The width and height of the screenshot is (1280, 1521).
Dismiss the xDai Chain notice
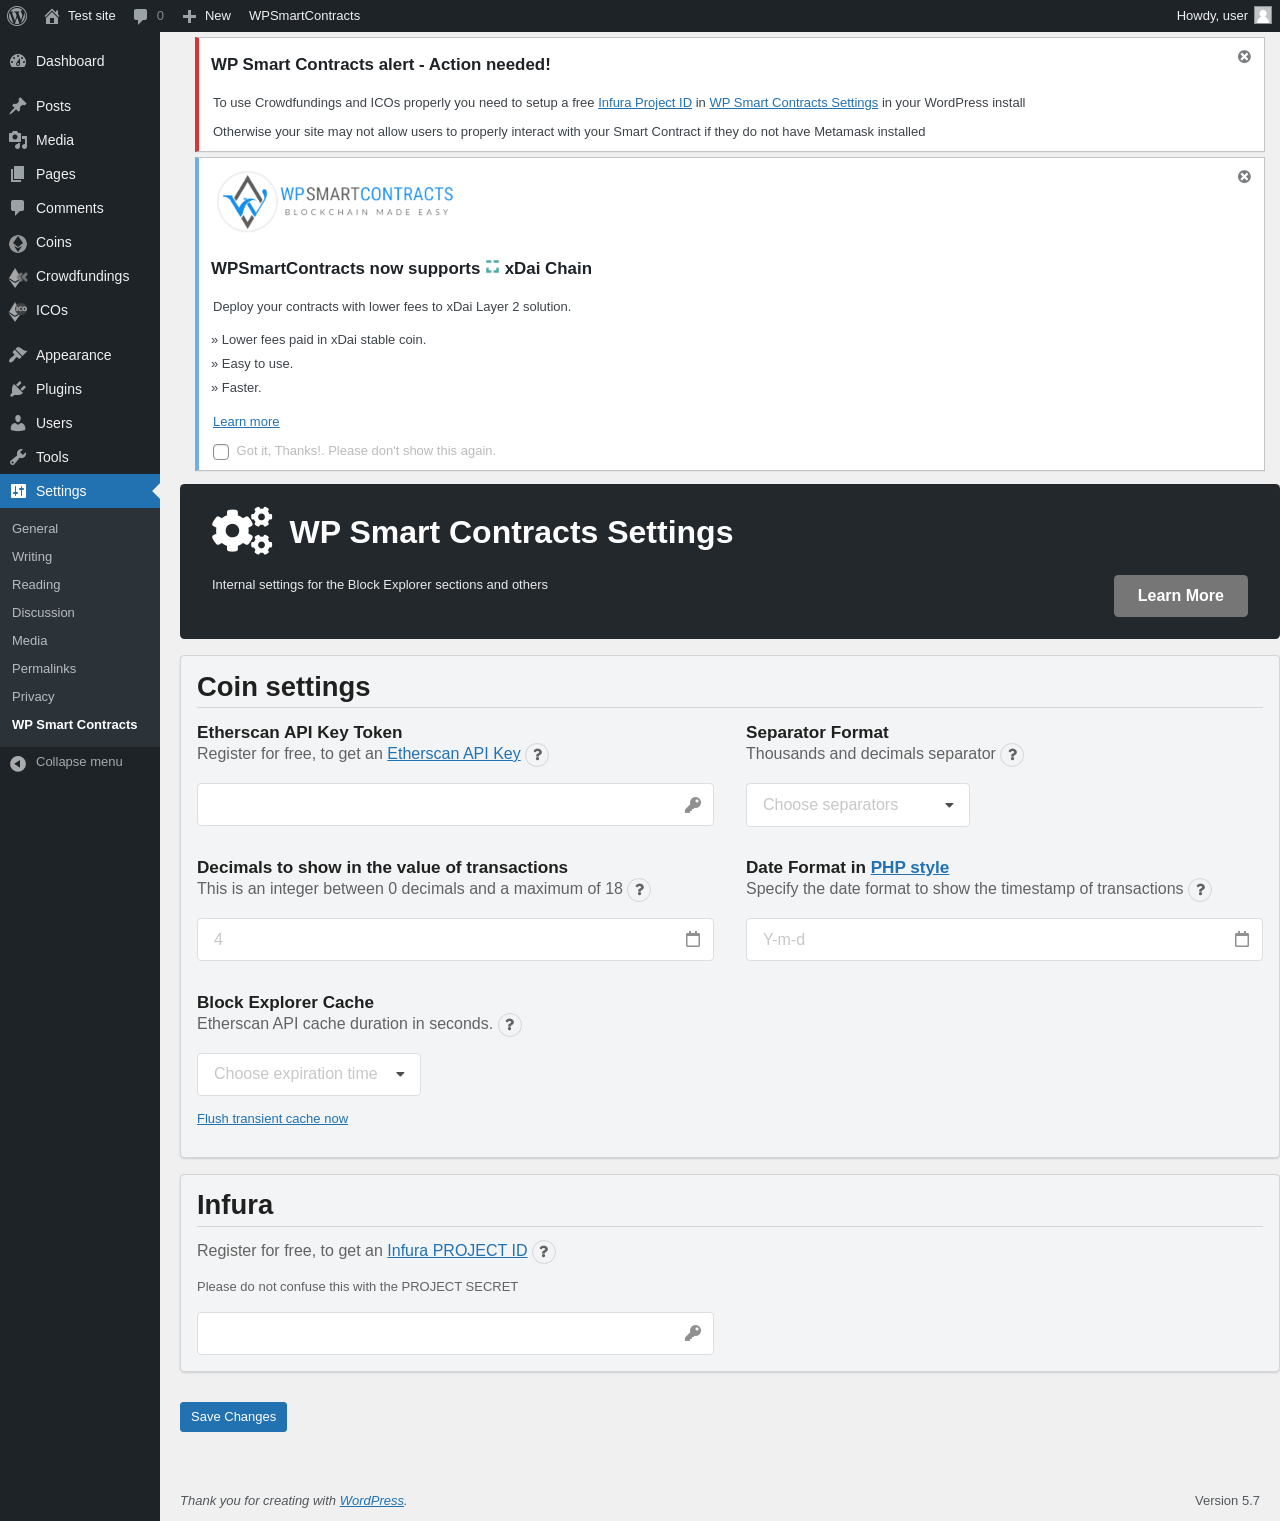[x=1244, y=177]
